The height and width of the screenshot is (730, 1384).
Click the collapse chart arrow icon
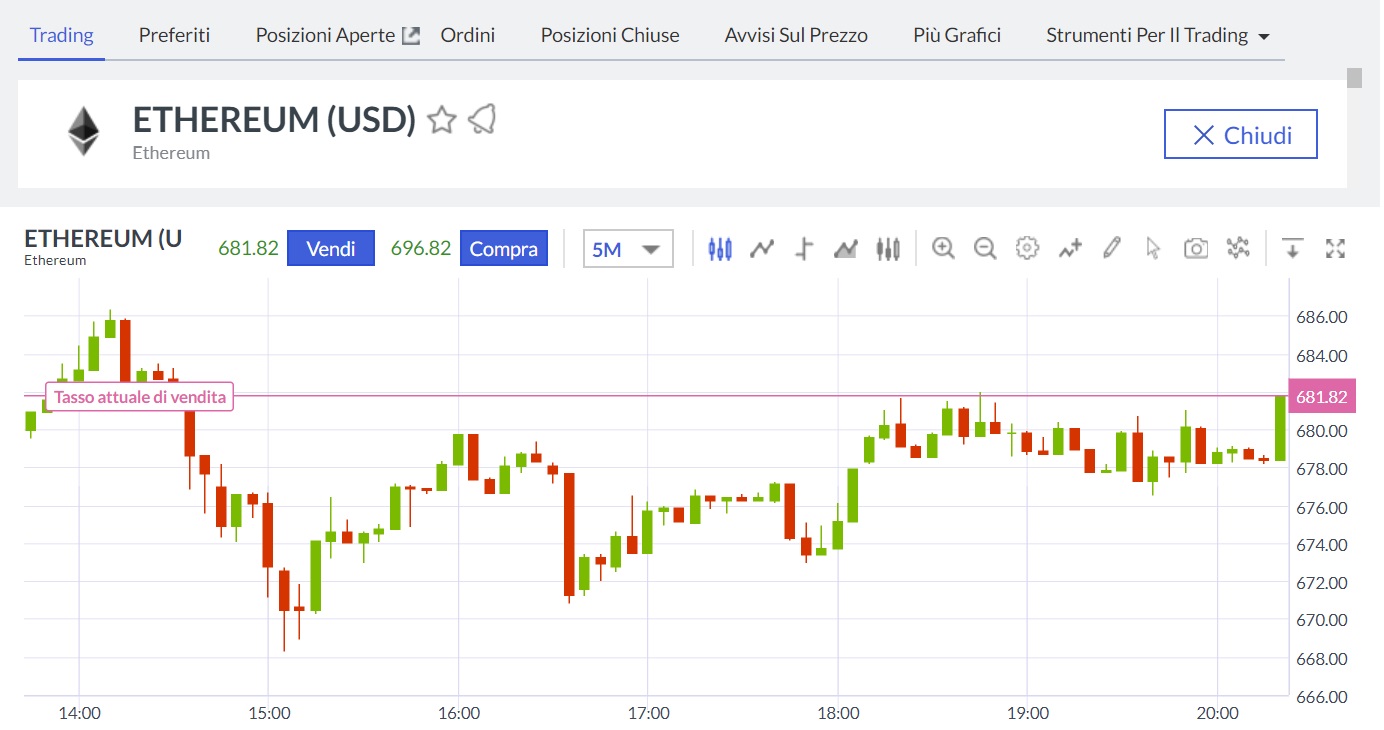pos(1293,248)
